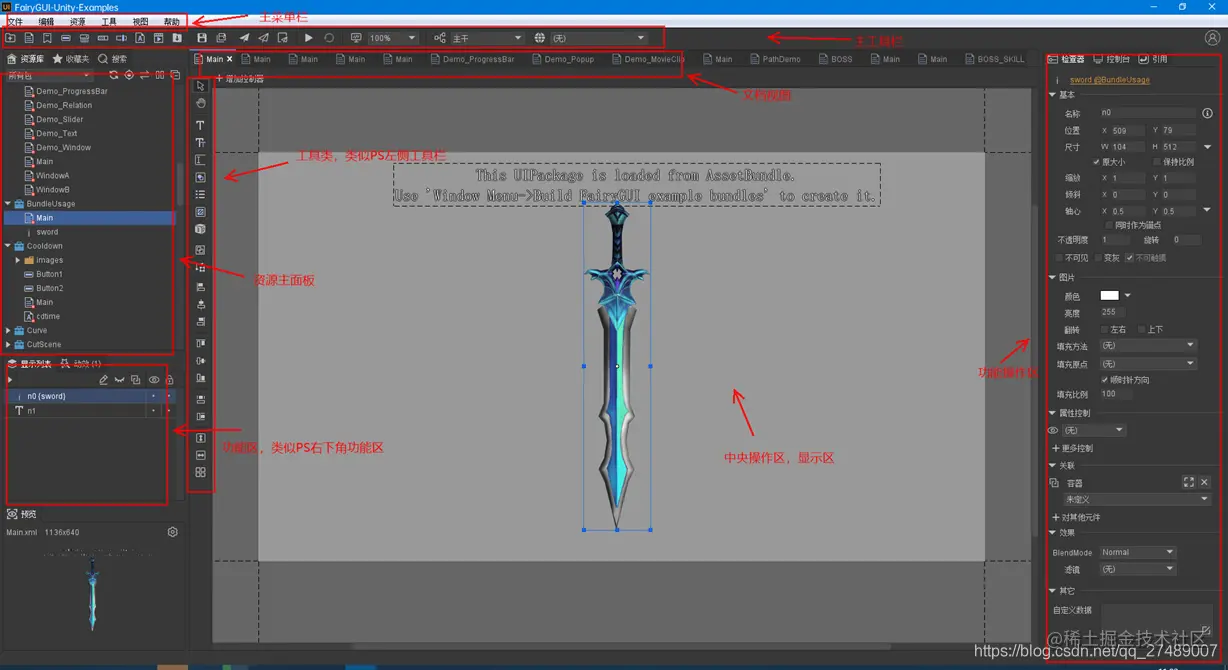Toggle the 顺时针方向 clockwise checkbox
This screenshot has height=670, width=1228.
point(1104,380)
